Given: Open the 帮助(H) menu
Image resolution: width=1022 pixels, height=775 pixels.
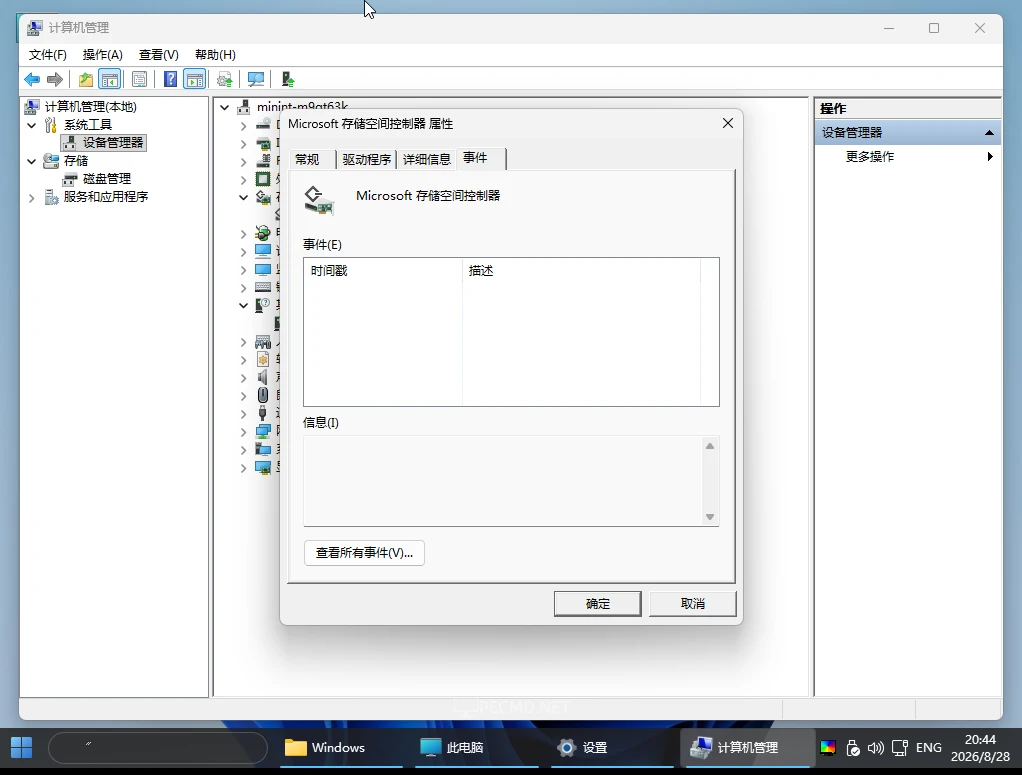Looking at the screenshot, I should click(x=215, y=55).
